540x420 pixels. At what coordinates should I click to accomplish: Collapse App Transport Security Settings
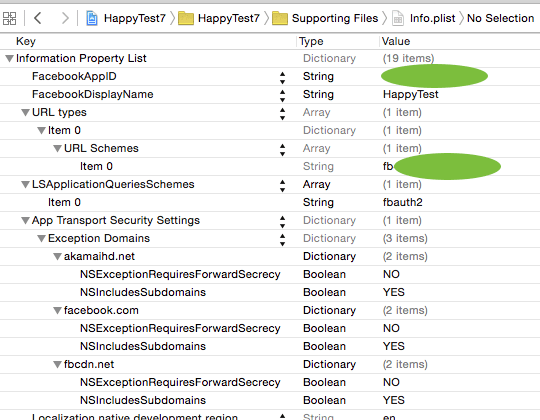pyautogui.click(x=25, y=221)
